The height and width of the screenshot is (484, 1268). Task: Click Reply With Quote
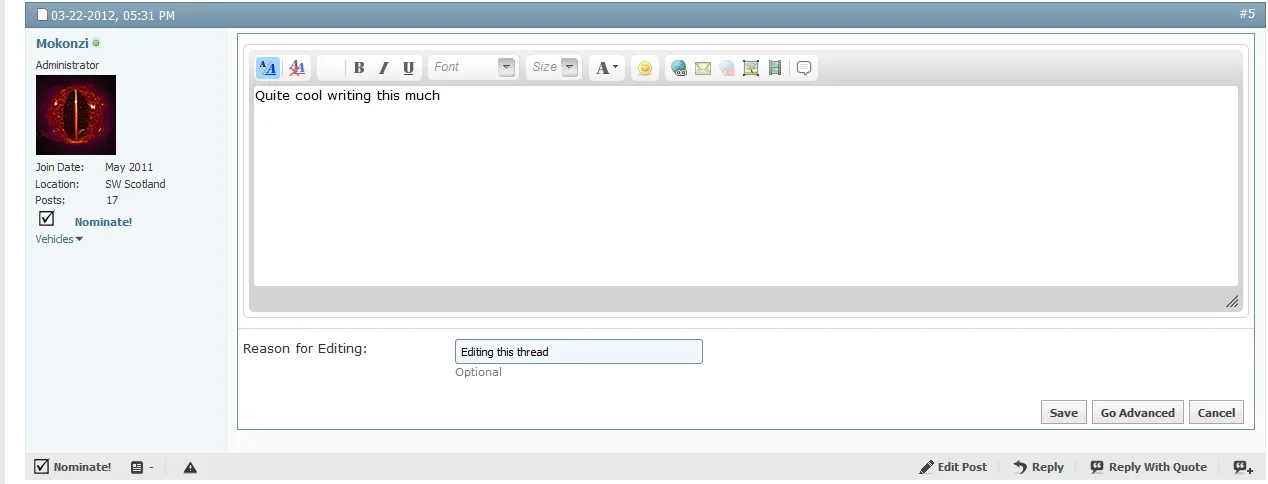tap(1148, 467)
